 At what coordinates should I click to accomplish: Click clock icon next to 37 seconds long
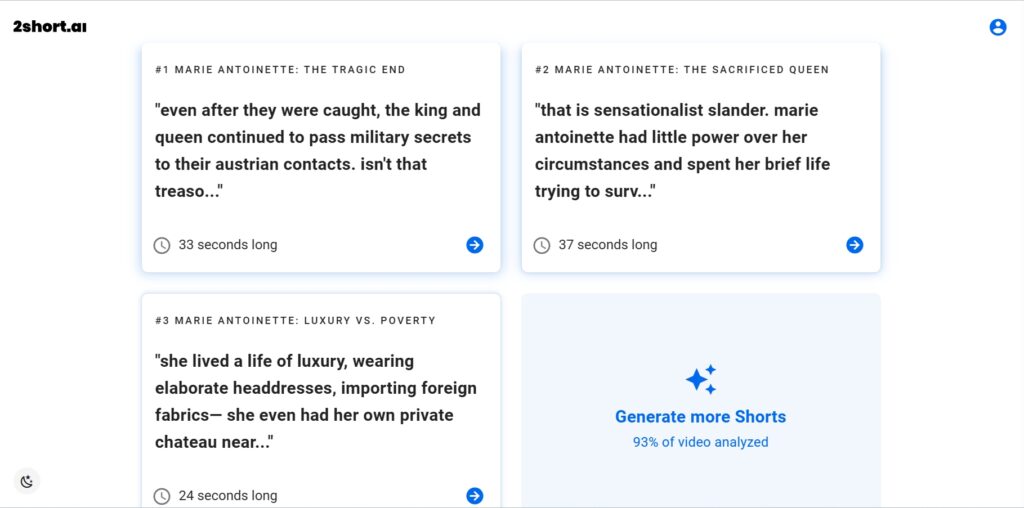[x=542, y=246]
